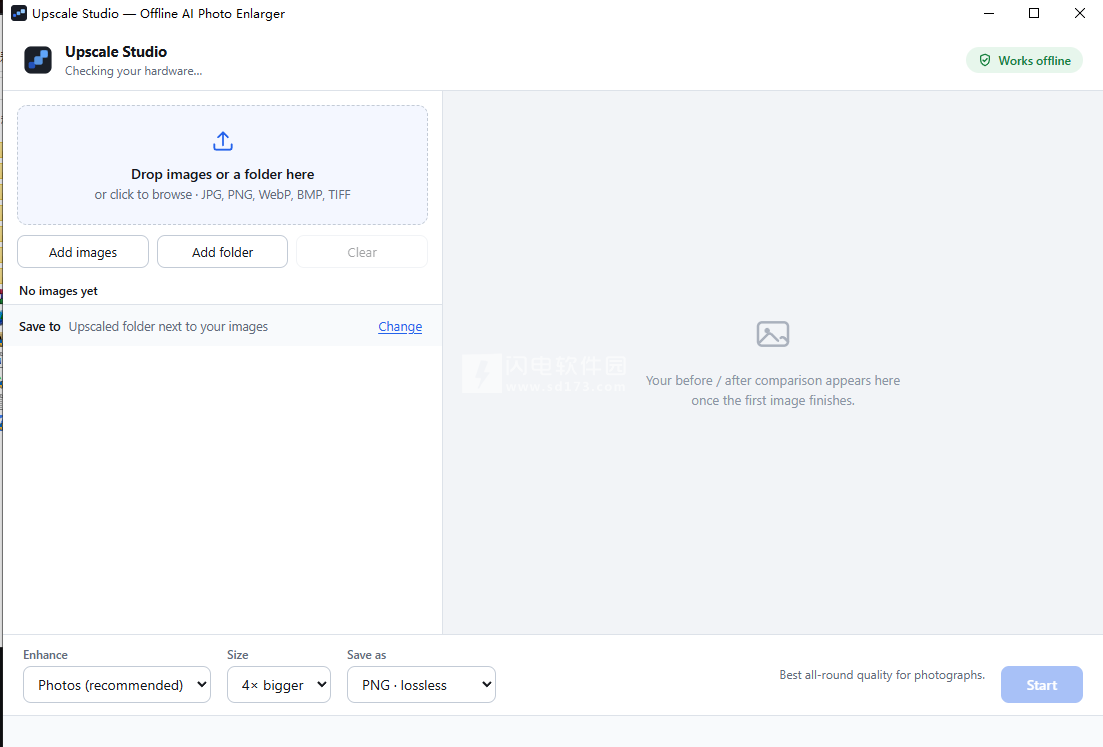
Task: Click "Upscaled folder next to your images" text
Action: pyautogui.click(x=168, y=326)
